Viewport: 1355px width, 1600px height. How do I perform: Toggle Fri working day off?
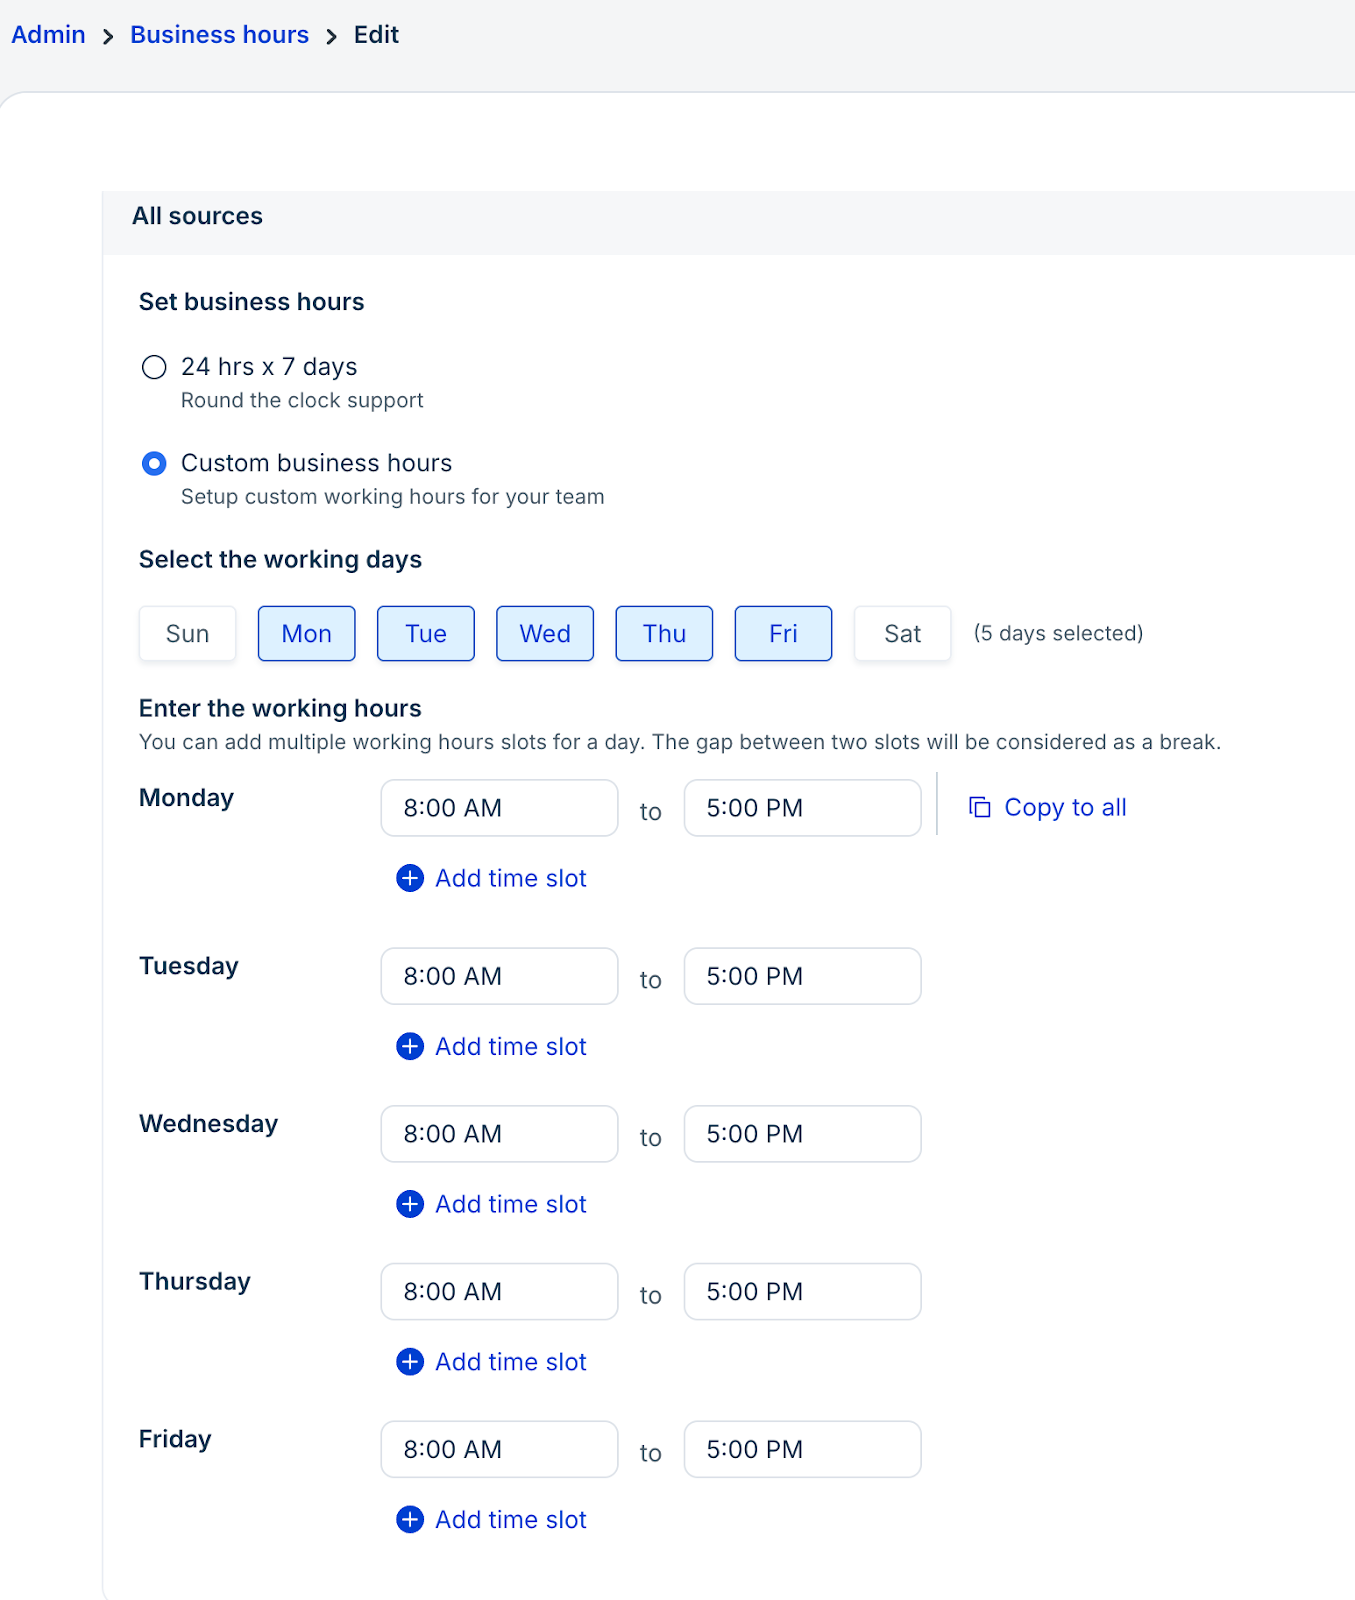783,633
